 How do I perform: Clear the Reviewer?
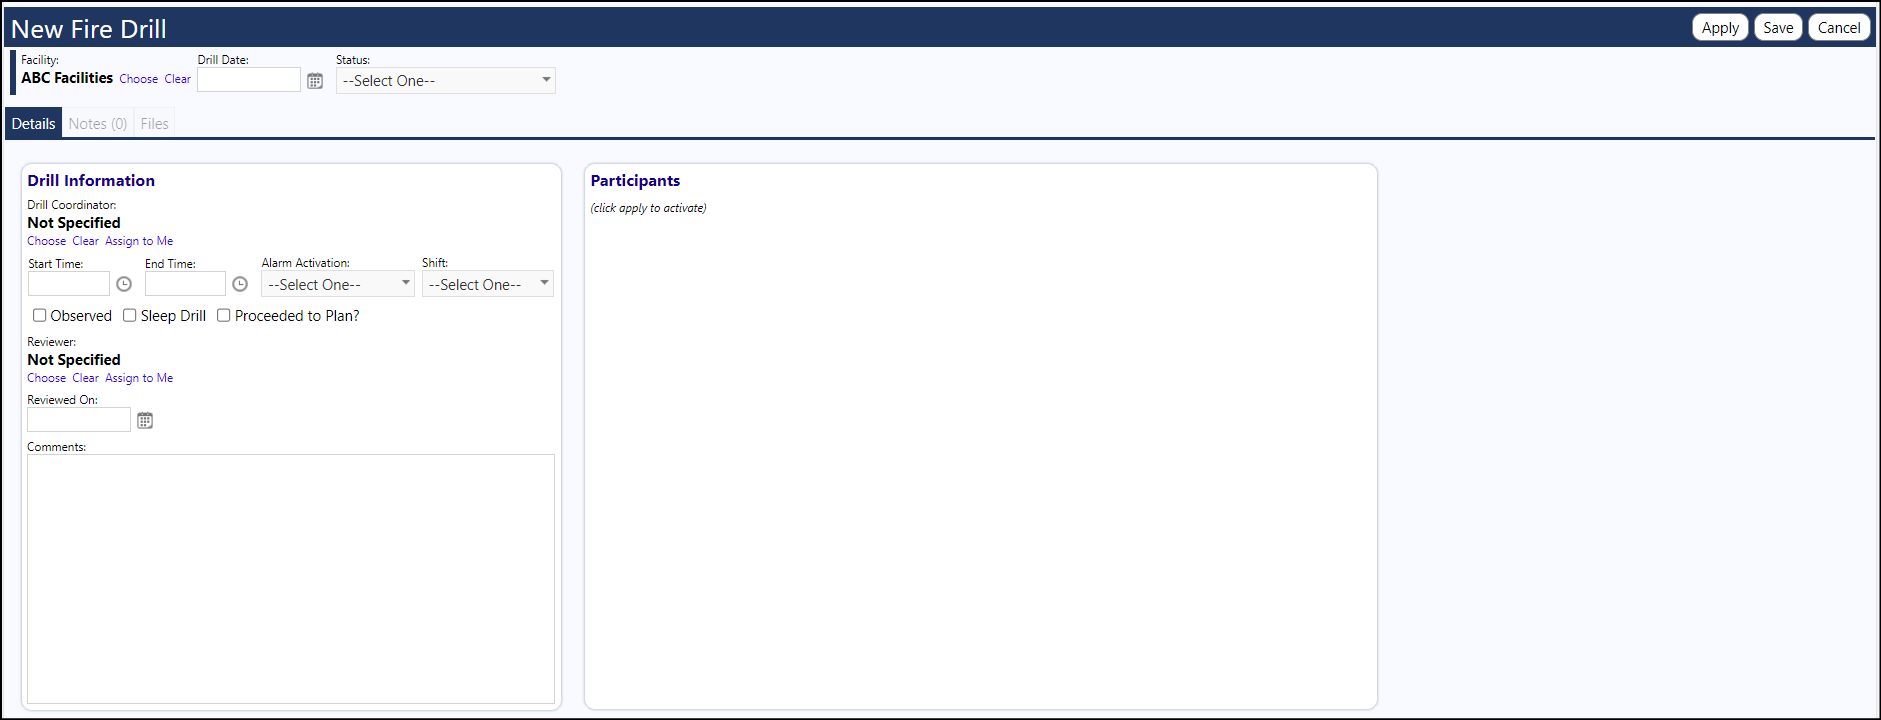tap(86, 378)
